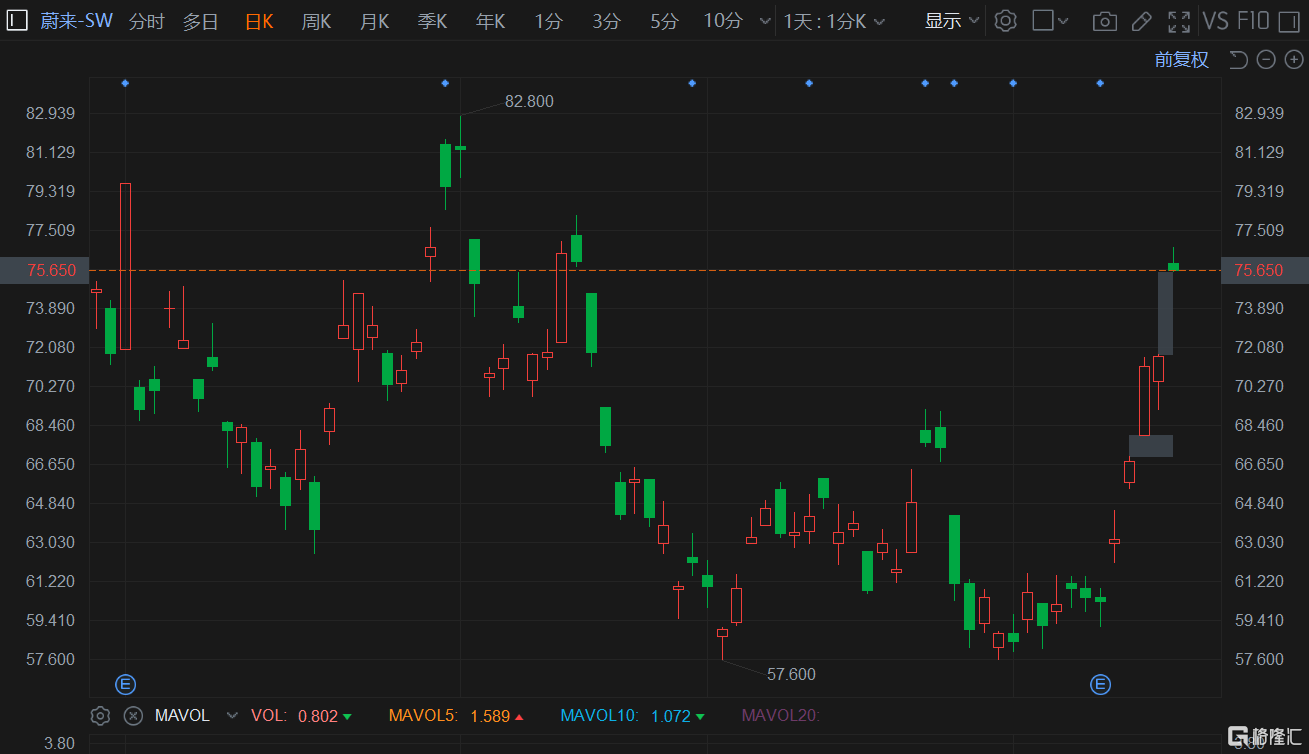Toggle the MAVOL10 1.072 line
1309x754 pixels.
tap(632, 716)
